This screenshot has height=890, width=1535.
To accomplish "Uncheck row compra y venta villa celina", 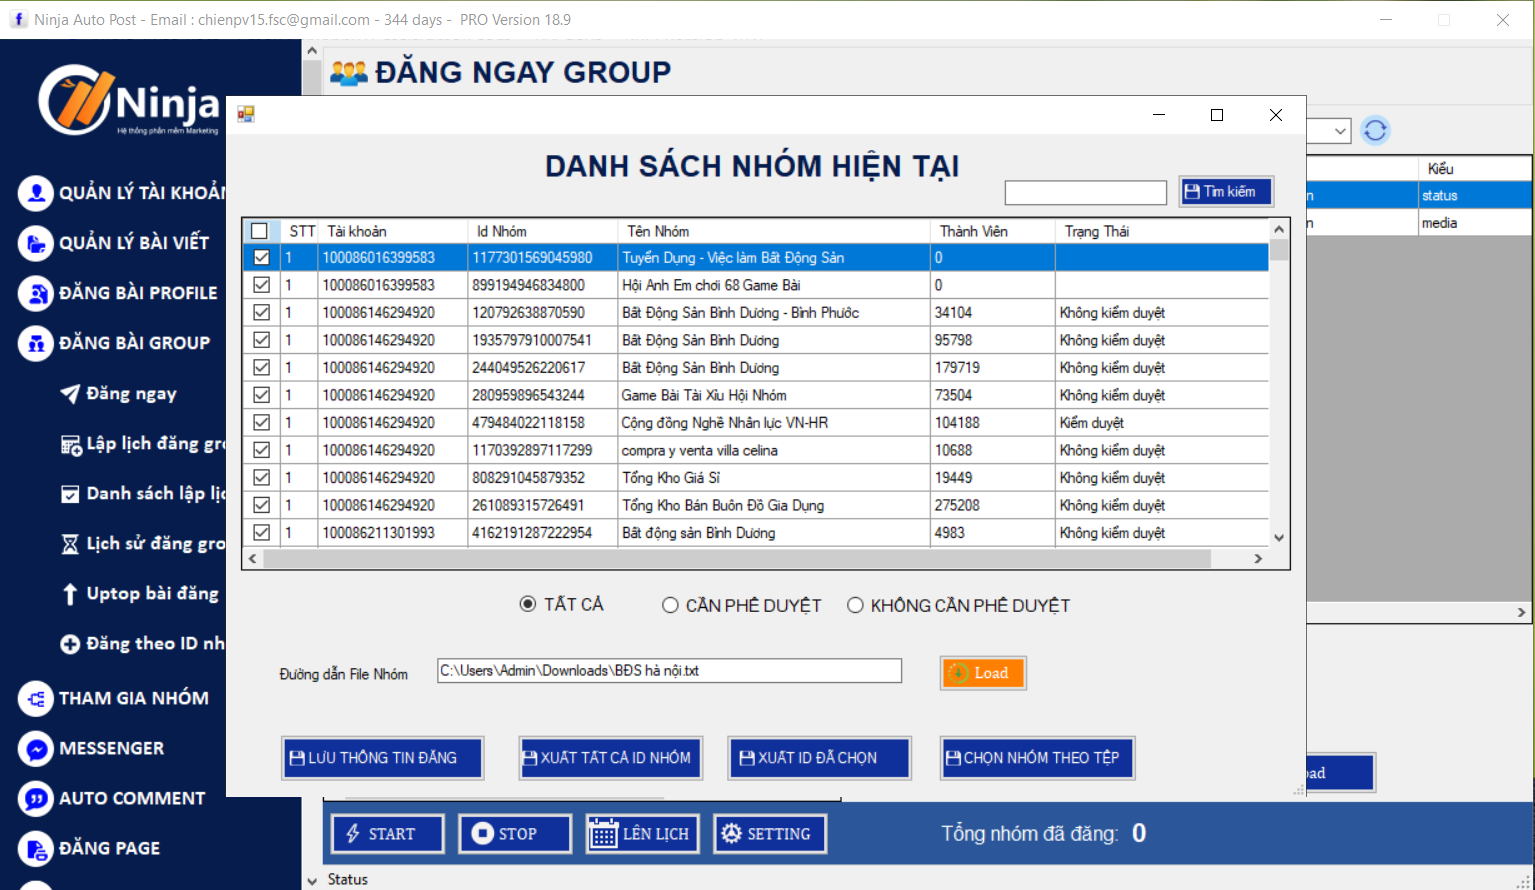I will coord(261,450).
